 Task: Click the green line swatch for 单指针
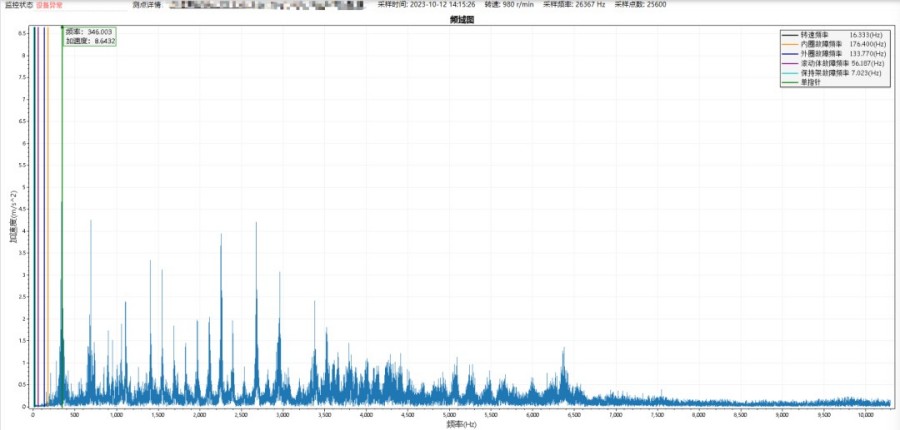click(790, 83)
